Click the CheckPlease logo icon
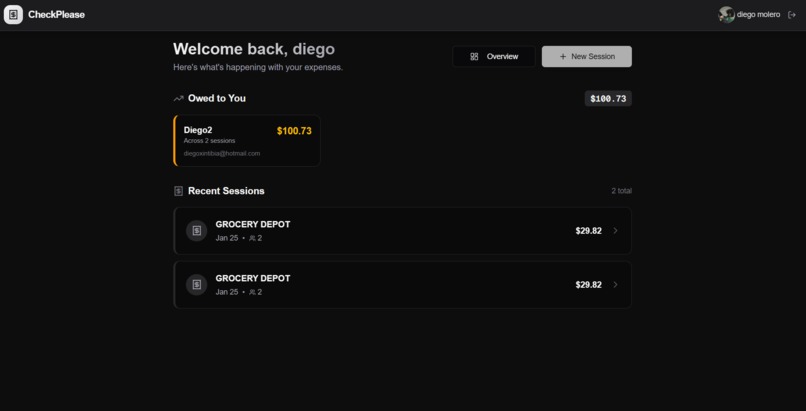The width and height of the screenshot is (806, 411). coord(13,15)
